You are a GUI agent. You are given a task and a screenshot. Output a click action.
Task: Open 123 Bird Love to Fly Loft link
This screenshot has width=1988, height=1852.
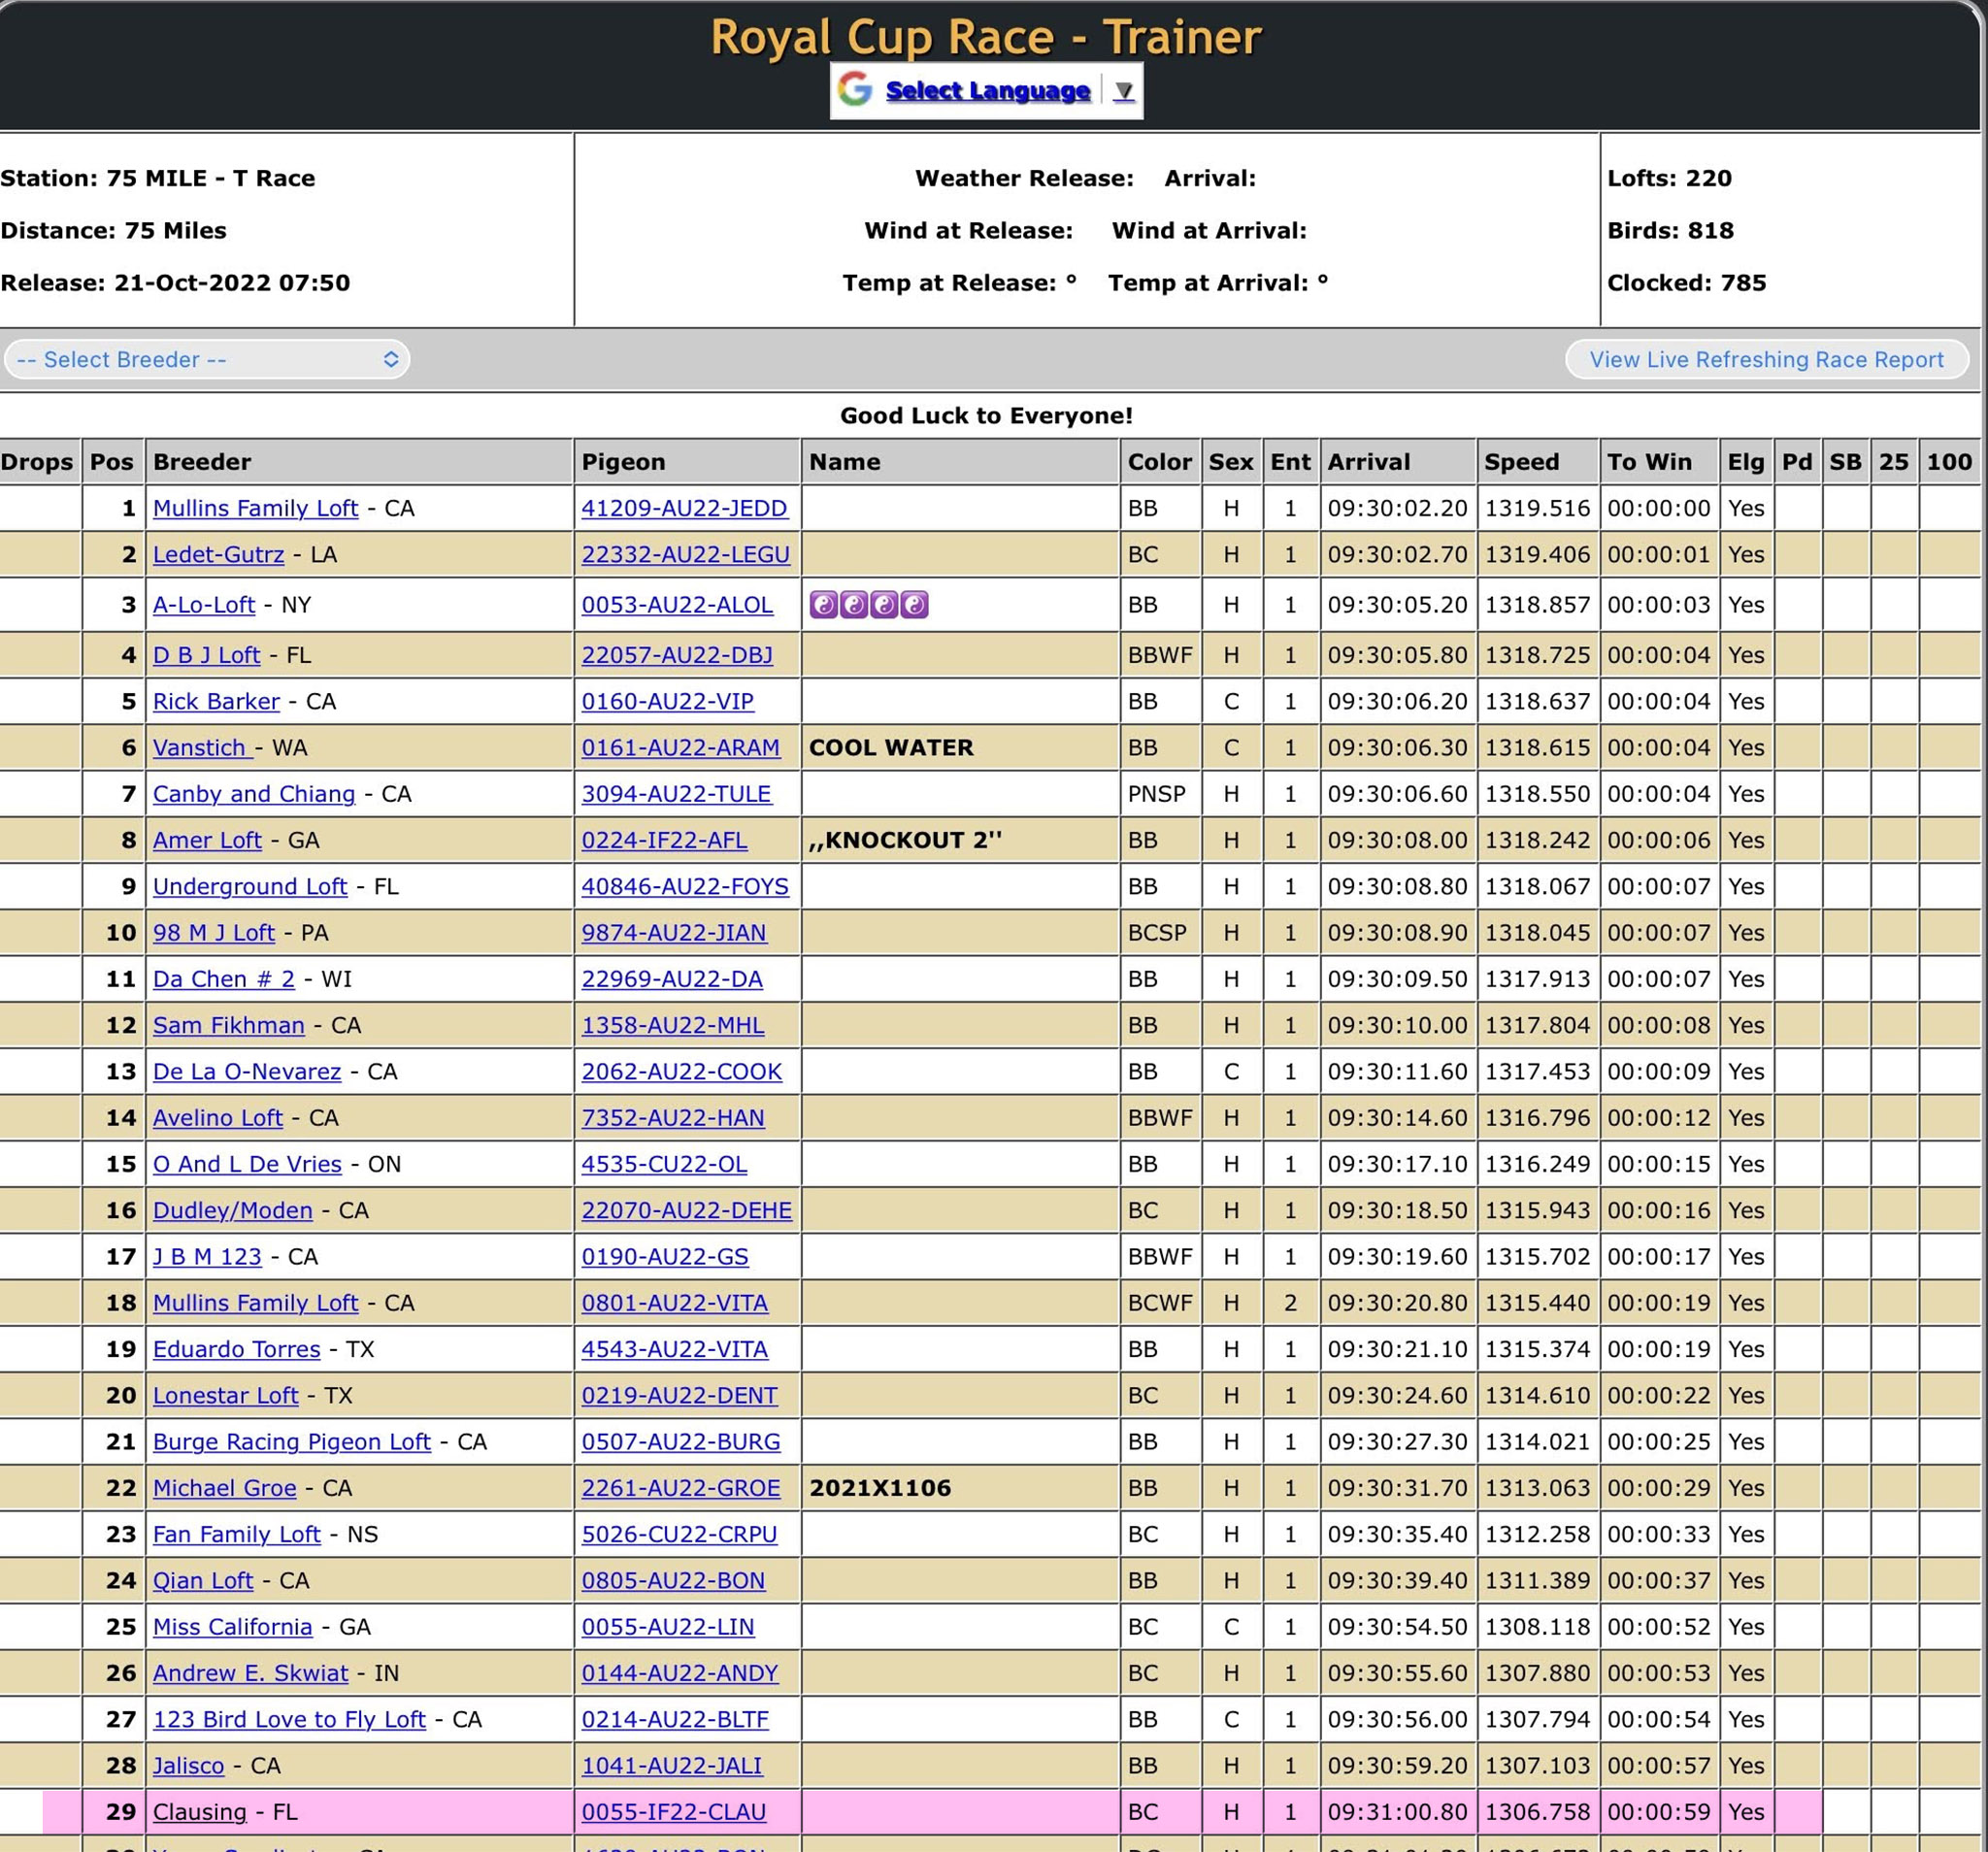289,1719
